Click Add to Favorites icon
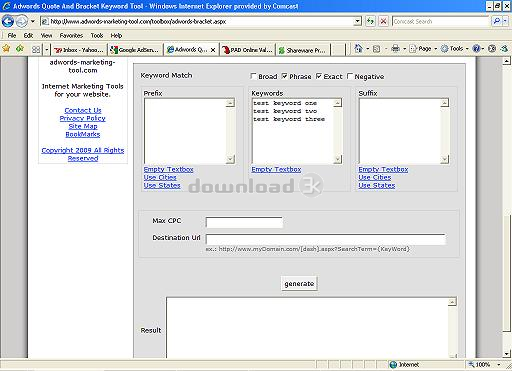This screenshot has height=371, width=512. click(x=20, y=49)
